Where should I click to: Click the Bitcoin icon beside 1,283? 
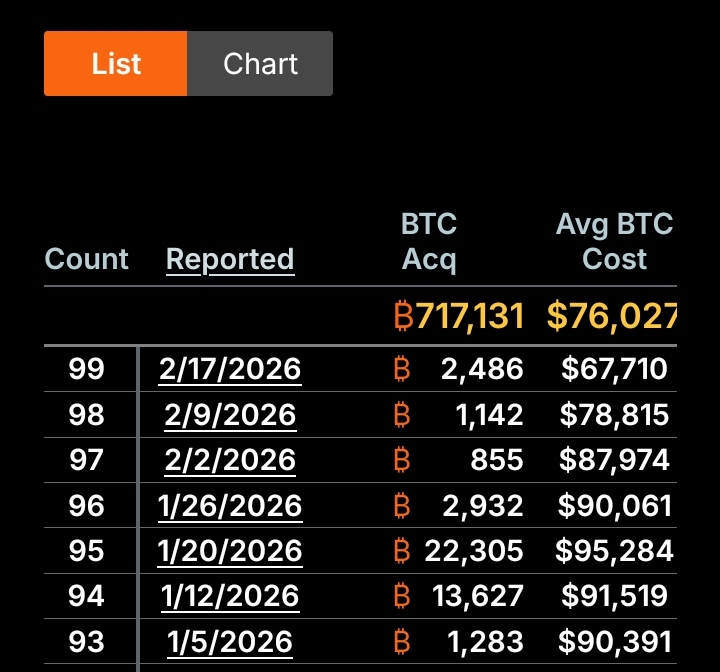pos(402,641)
